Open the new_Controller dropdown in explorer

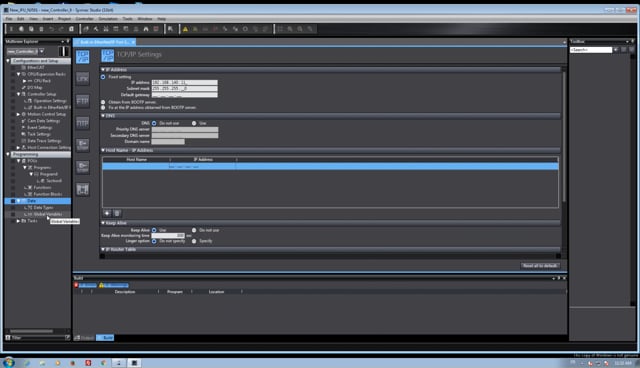(42, 51)
